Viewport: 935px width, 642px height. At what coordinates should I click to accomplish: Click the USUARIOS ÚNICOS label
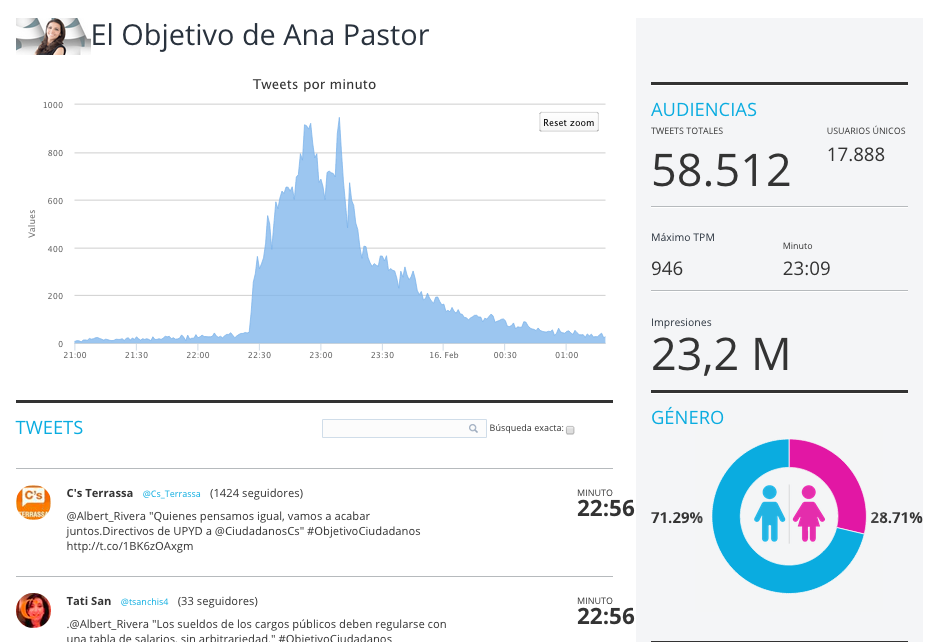pyautogui.click(x=866, y=131)
